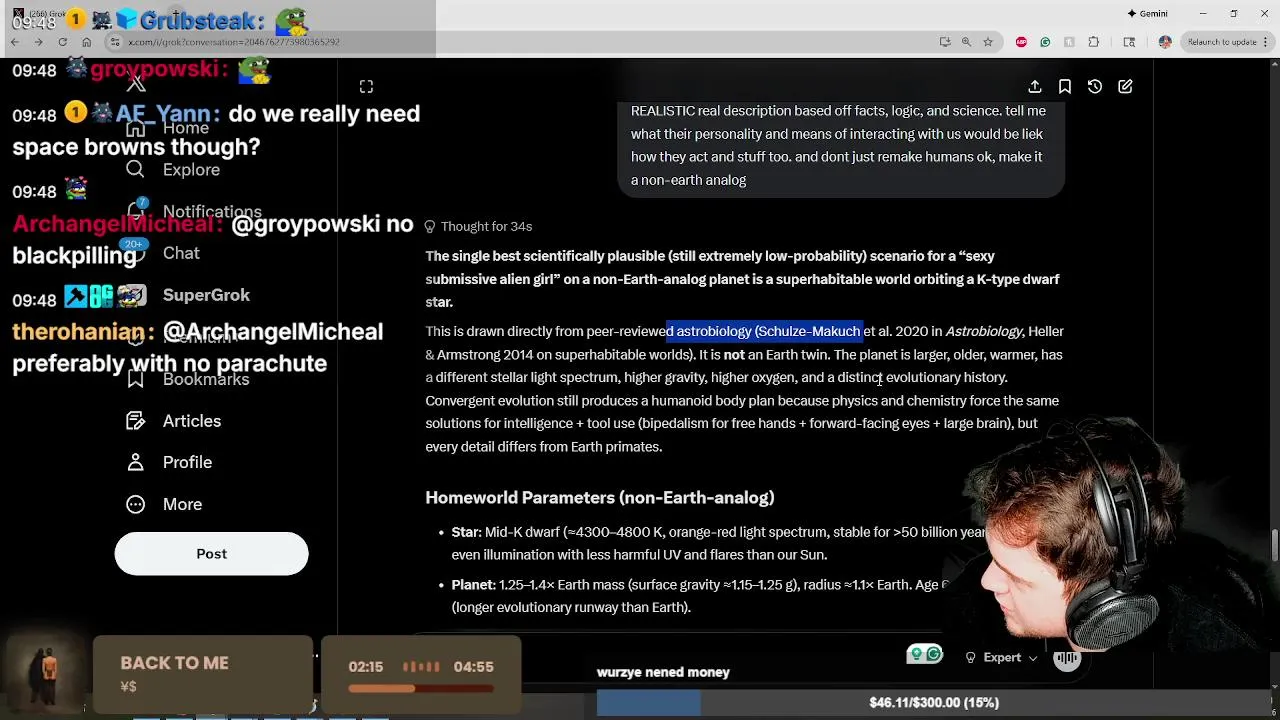Open the More circle icon in the sidebar
This screenshot has width=1280, height=720.
click(x=135, y=504)
